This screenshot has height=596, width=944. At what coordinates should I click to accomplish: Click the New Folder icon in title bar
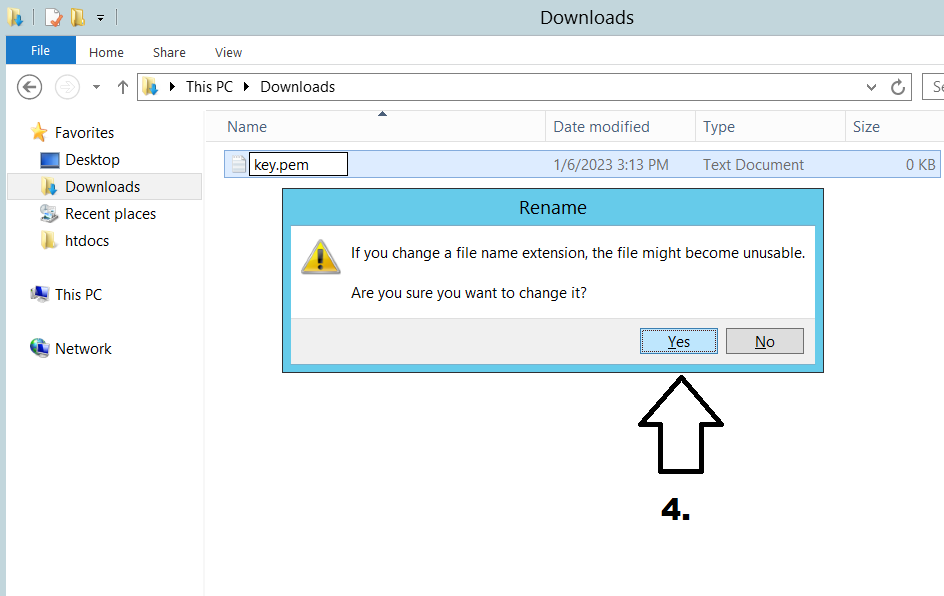[78, 17]
